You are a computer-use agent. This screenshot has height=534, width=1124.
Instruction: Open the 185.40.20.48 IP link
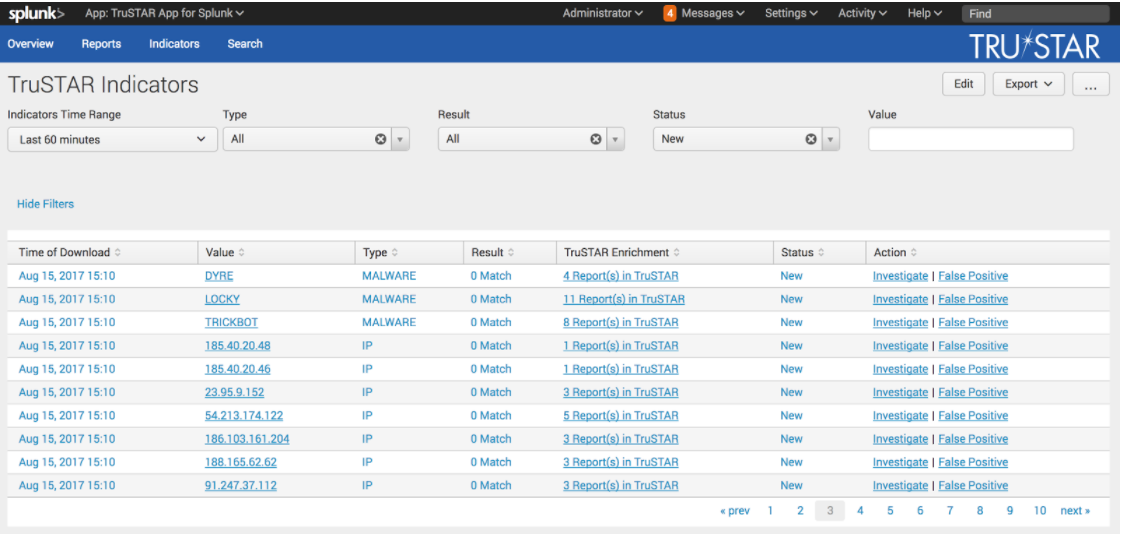[238, 345]
